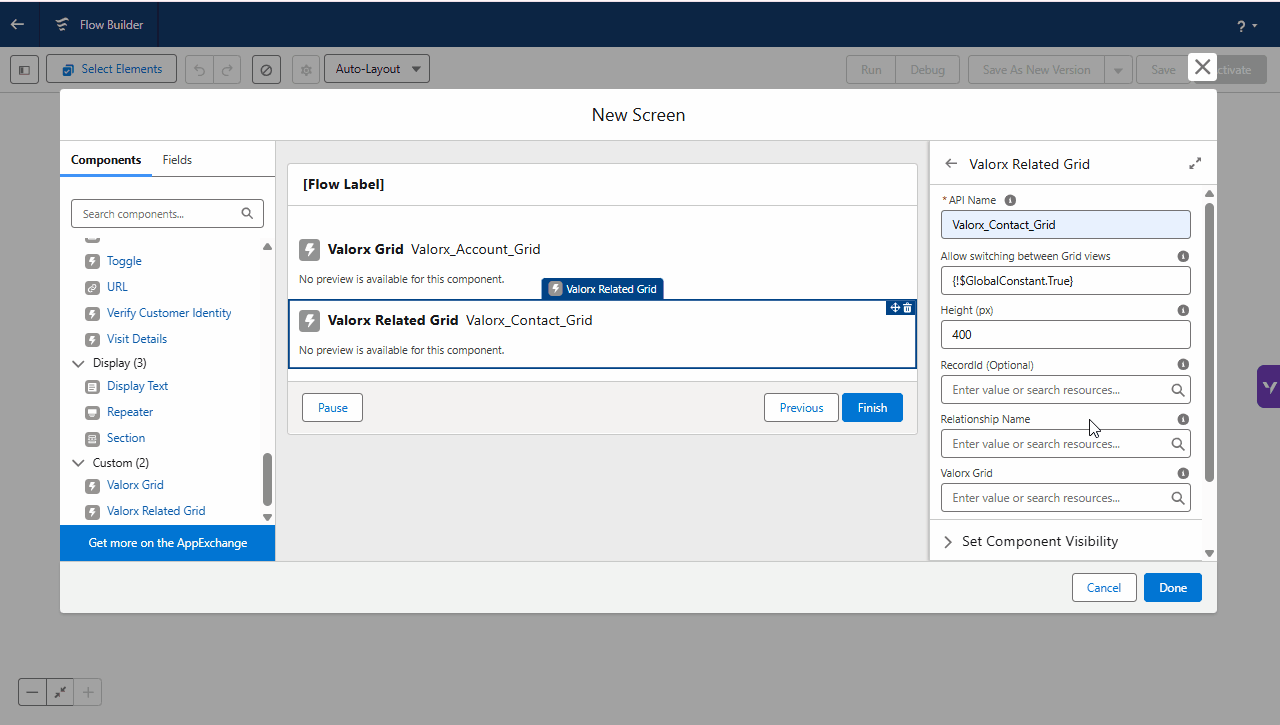The height and width of the screenshot is (725, 1280).
Task: Click the Height (px) input field
Action: pos(1066,335)
